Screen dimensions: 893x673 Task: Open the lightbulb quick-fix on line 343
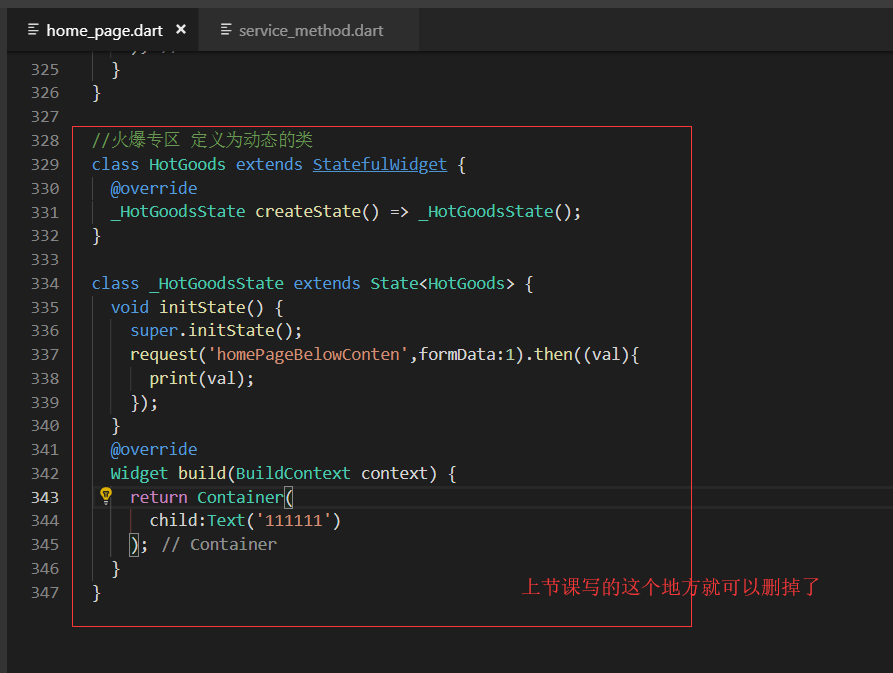point(106,496)
